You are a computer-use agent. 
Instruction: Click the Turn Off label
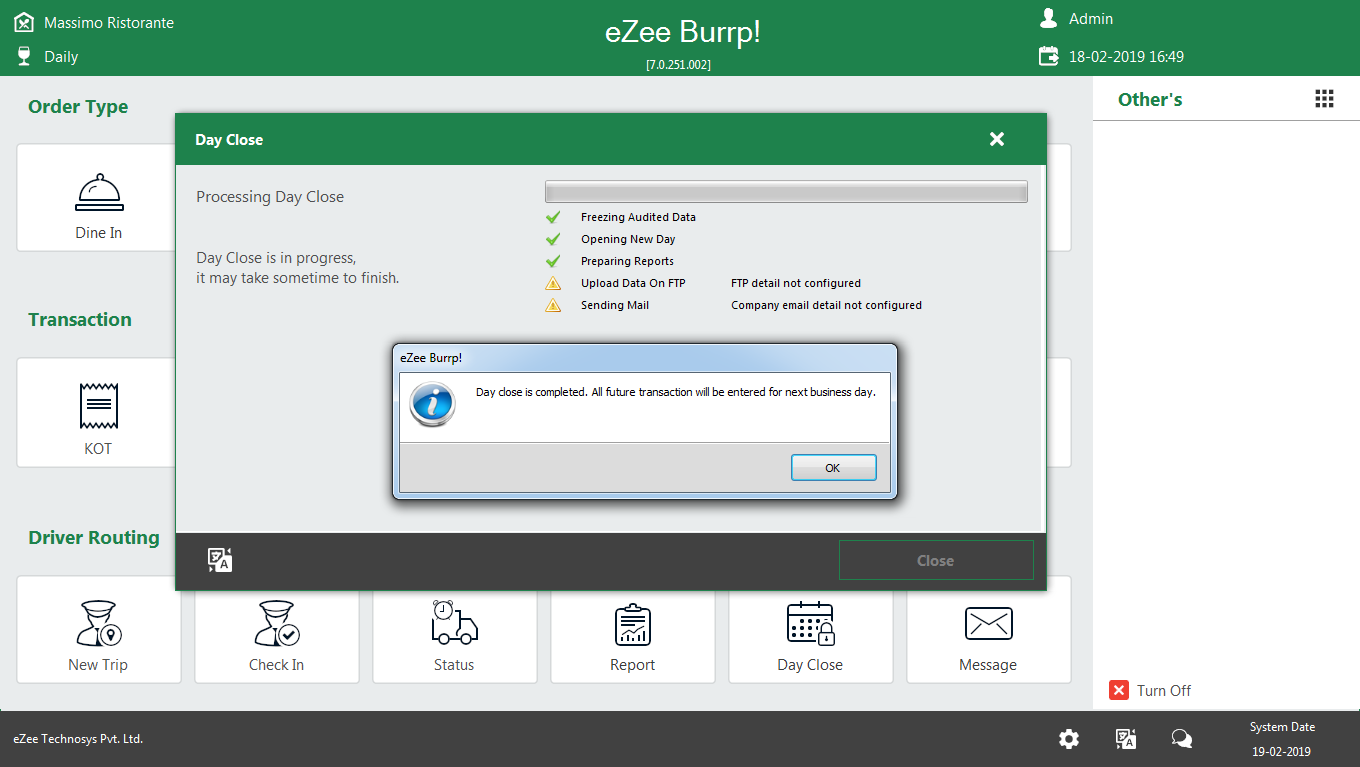pos(1164,690)
